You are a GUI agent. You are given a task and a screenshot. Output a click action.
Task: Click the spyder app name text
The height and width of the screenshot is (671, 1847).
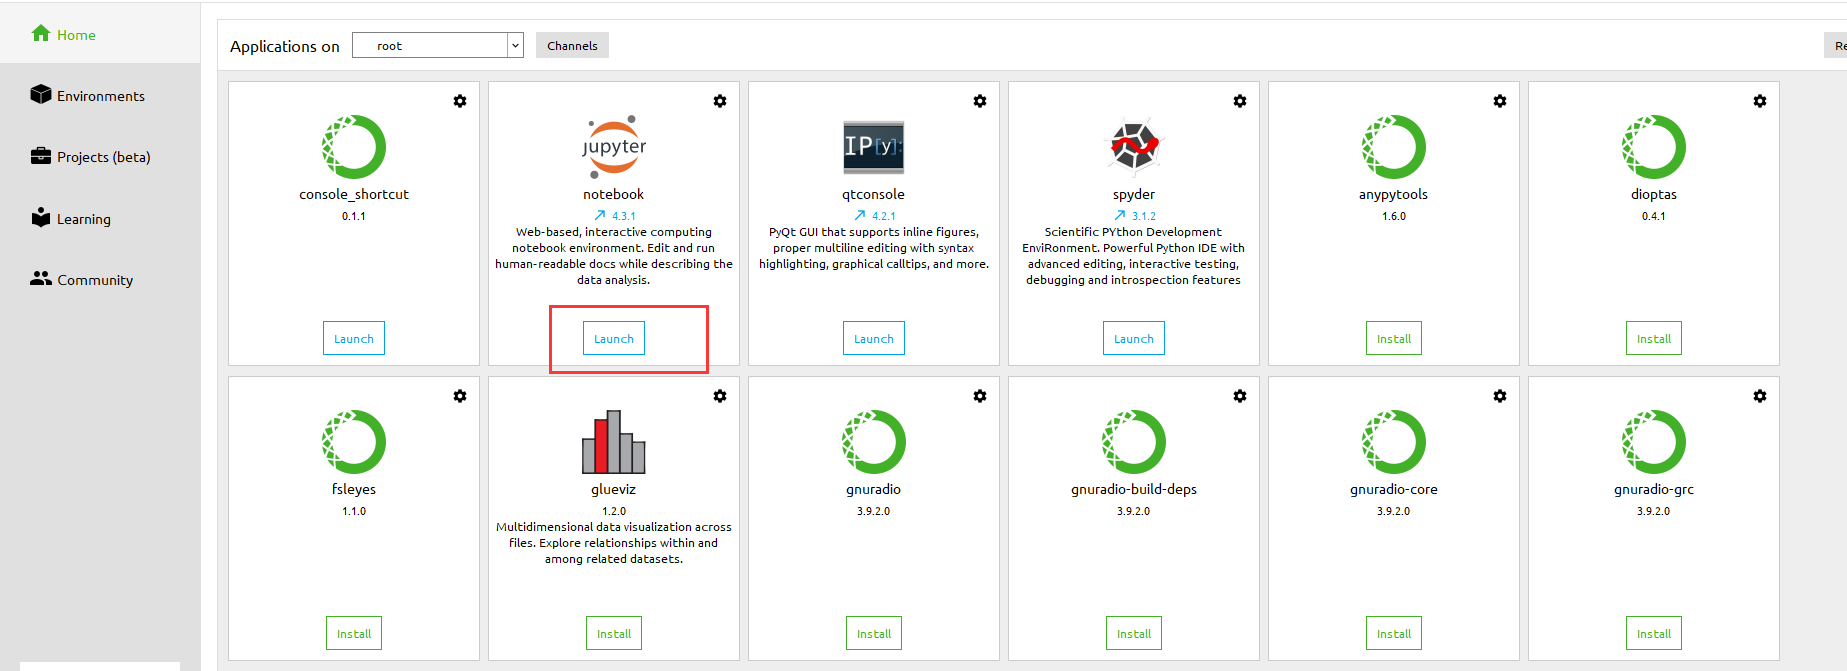tap(1134, 194)
